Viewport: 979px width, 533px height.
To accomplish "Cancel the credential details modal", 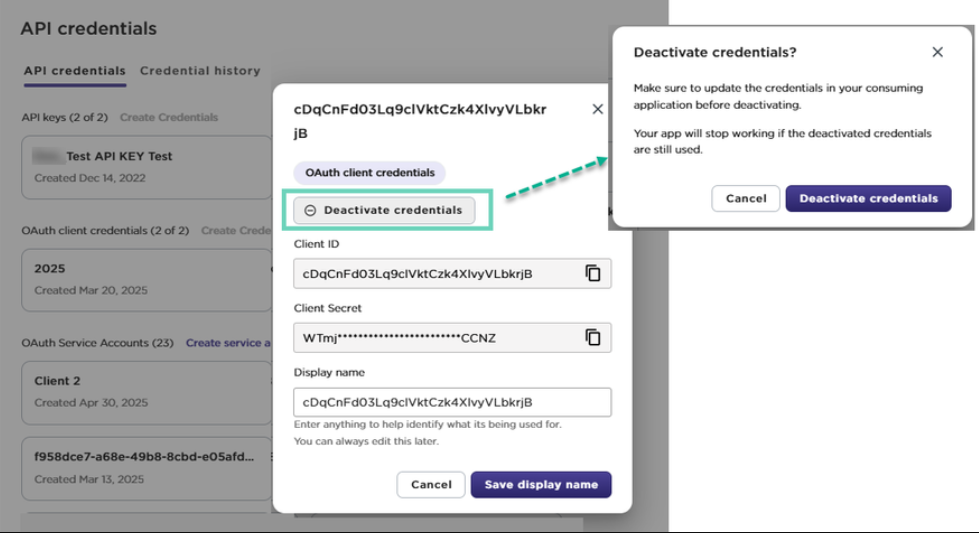I will coord(431,484).
